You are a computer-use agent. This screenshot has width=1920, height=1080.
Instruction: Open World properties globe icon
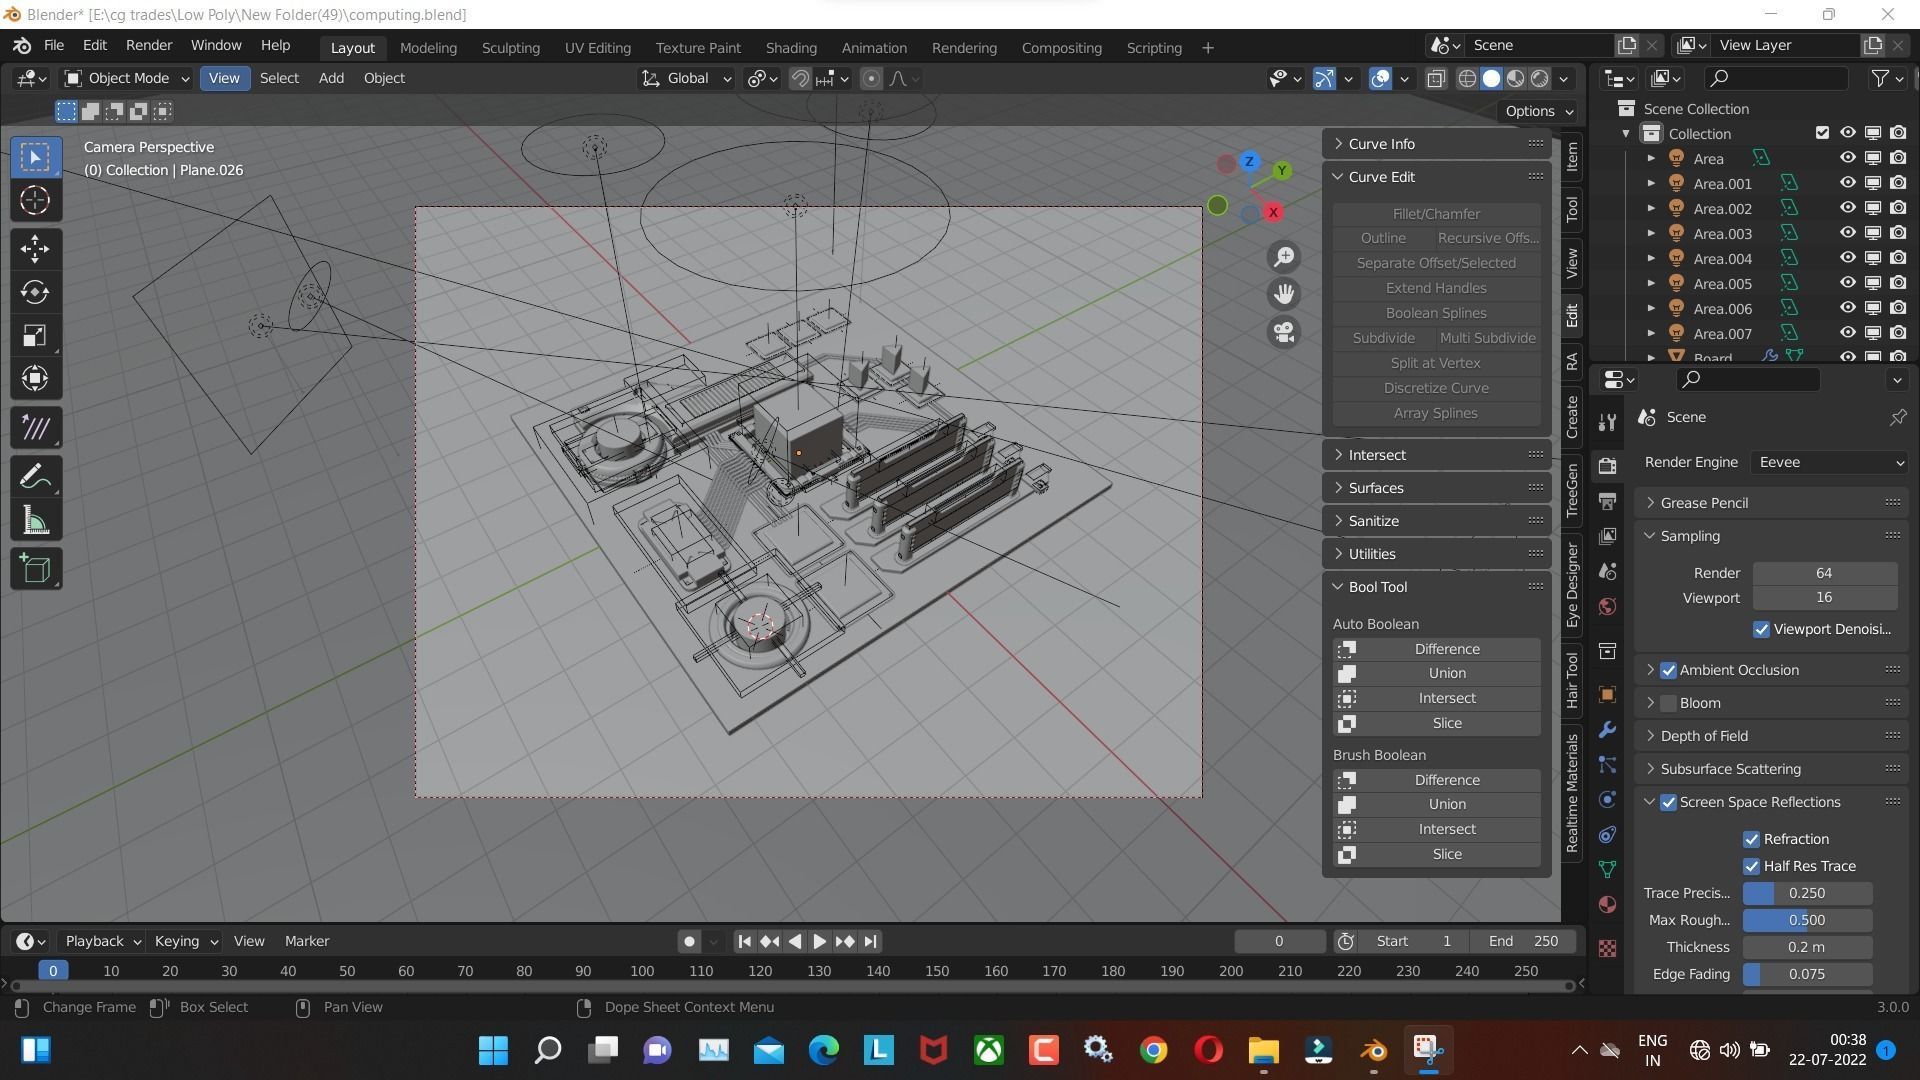point(1607,606)
